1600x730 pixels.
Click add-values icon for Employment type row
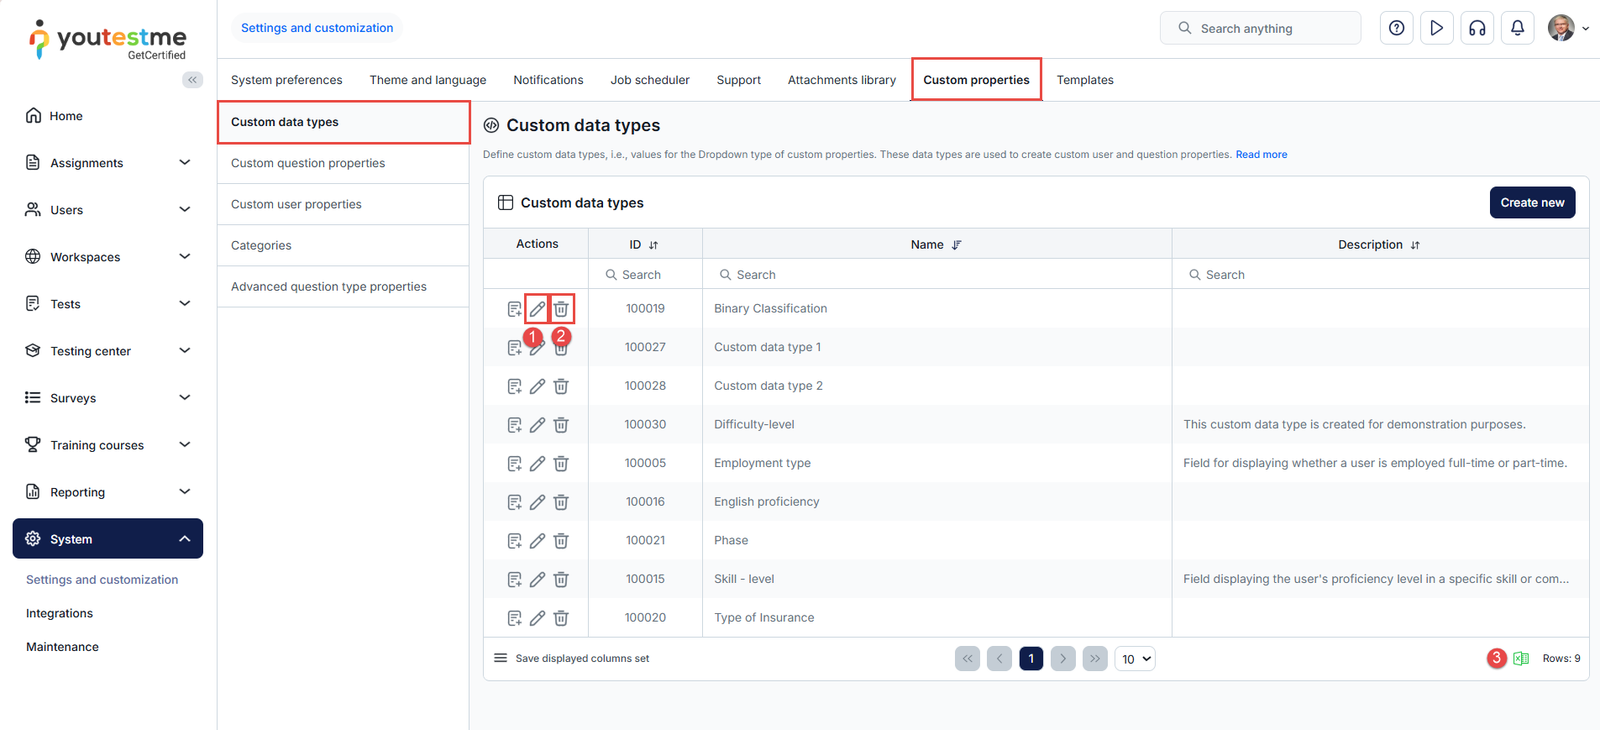[x=514, y=464]
